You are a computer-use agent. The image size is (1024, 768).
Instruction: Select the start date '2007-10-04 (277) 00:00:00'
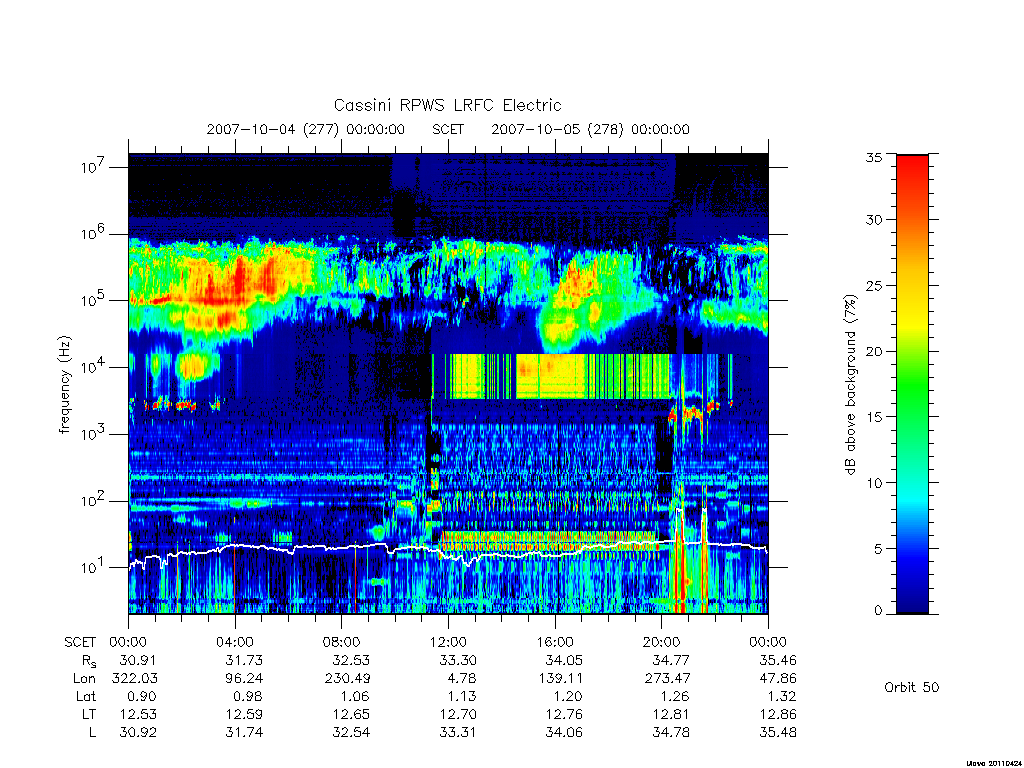click(306, 129)
